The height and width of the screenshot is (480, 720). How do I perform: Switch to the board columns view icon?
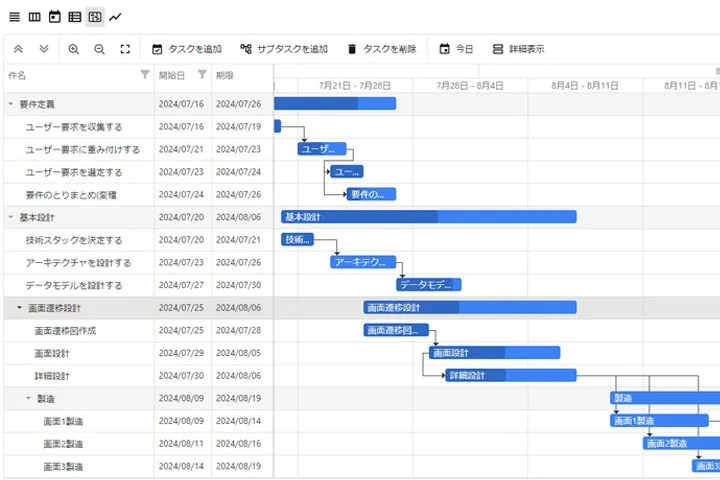[34, 17]
